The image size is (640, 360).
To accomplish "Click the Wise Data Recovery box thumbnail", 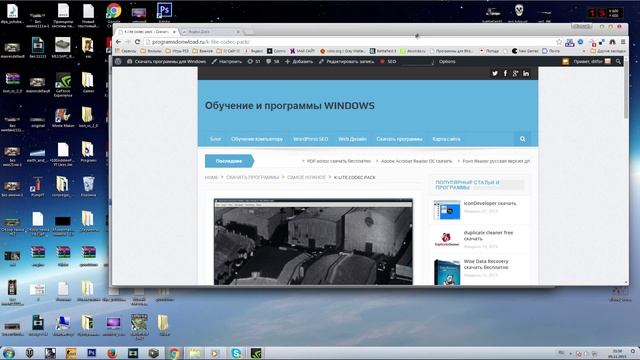I will 447,272.
